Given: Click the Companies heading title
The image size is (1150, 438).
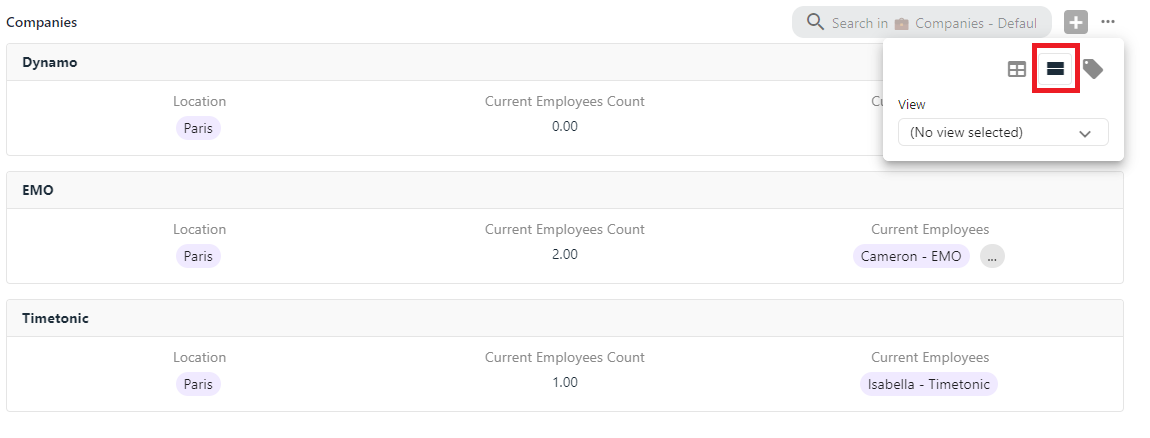Looking at the screenshot, I should (42, 22).
